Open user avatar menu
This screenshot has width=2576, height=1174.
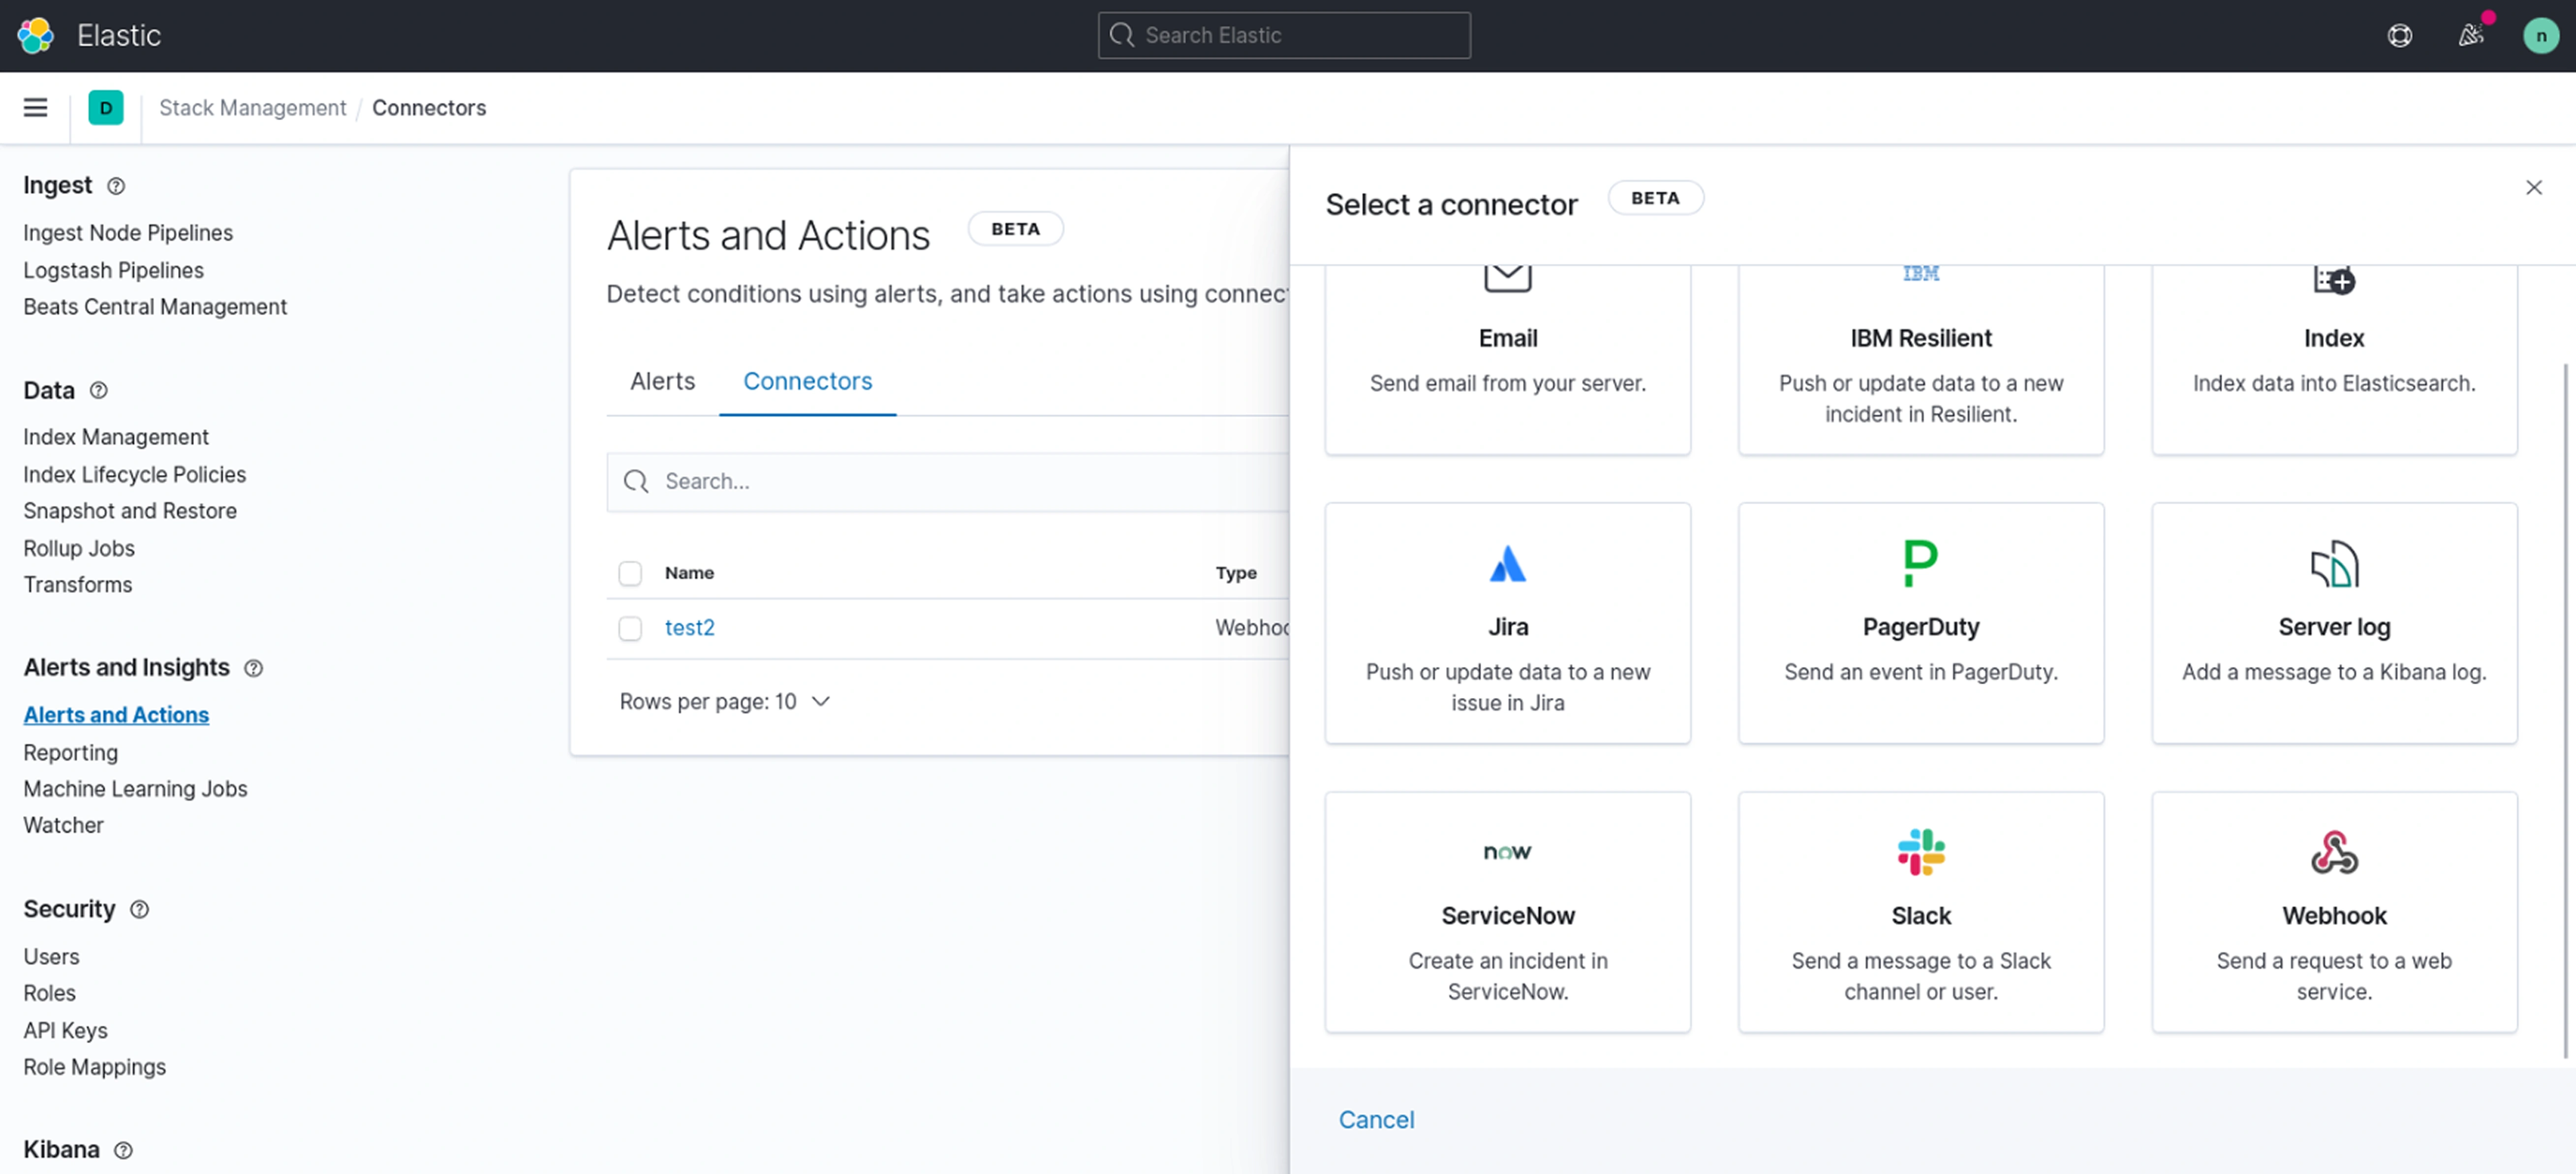point(2540,36)
